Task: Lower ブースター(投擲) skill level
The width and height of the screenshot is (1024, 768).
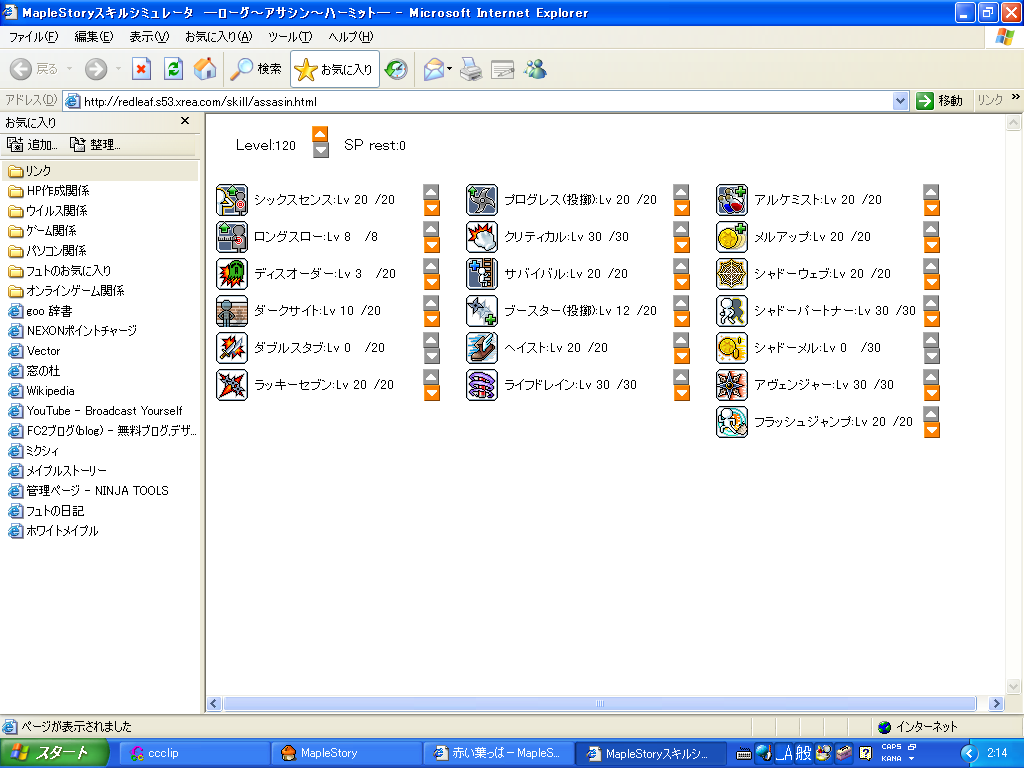Action: pos(681,319)
